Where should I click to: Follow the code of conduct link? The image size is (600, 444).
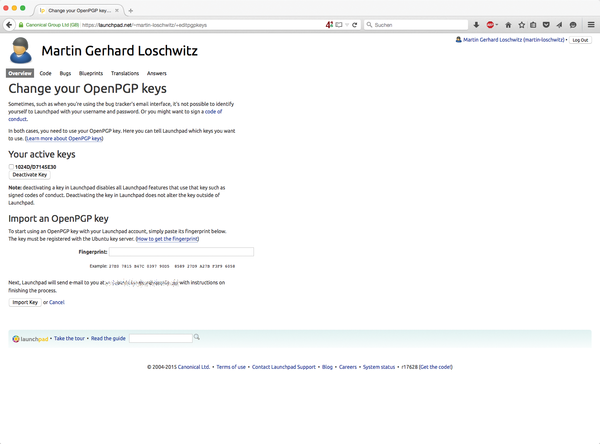214,112
